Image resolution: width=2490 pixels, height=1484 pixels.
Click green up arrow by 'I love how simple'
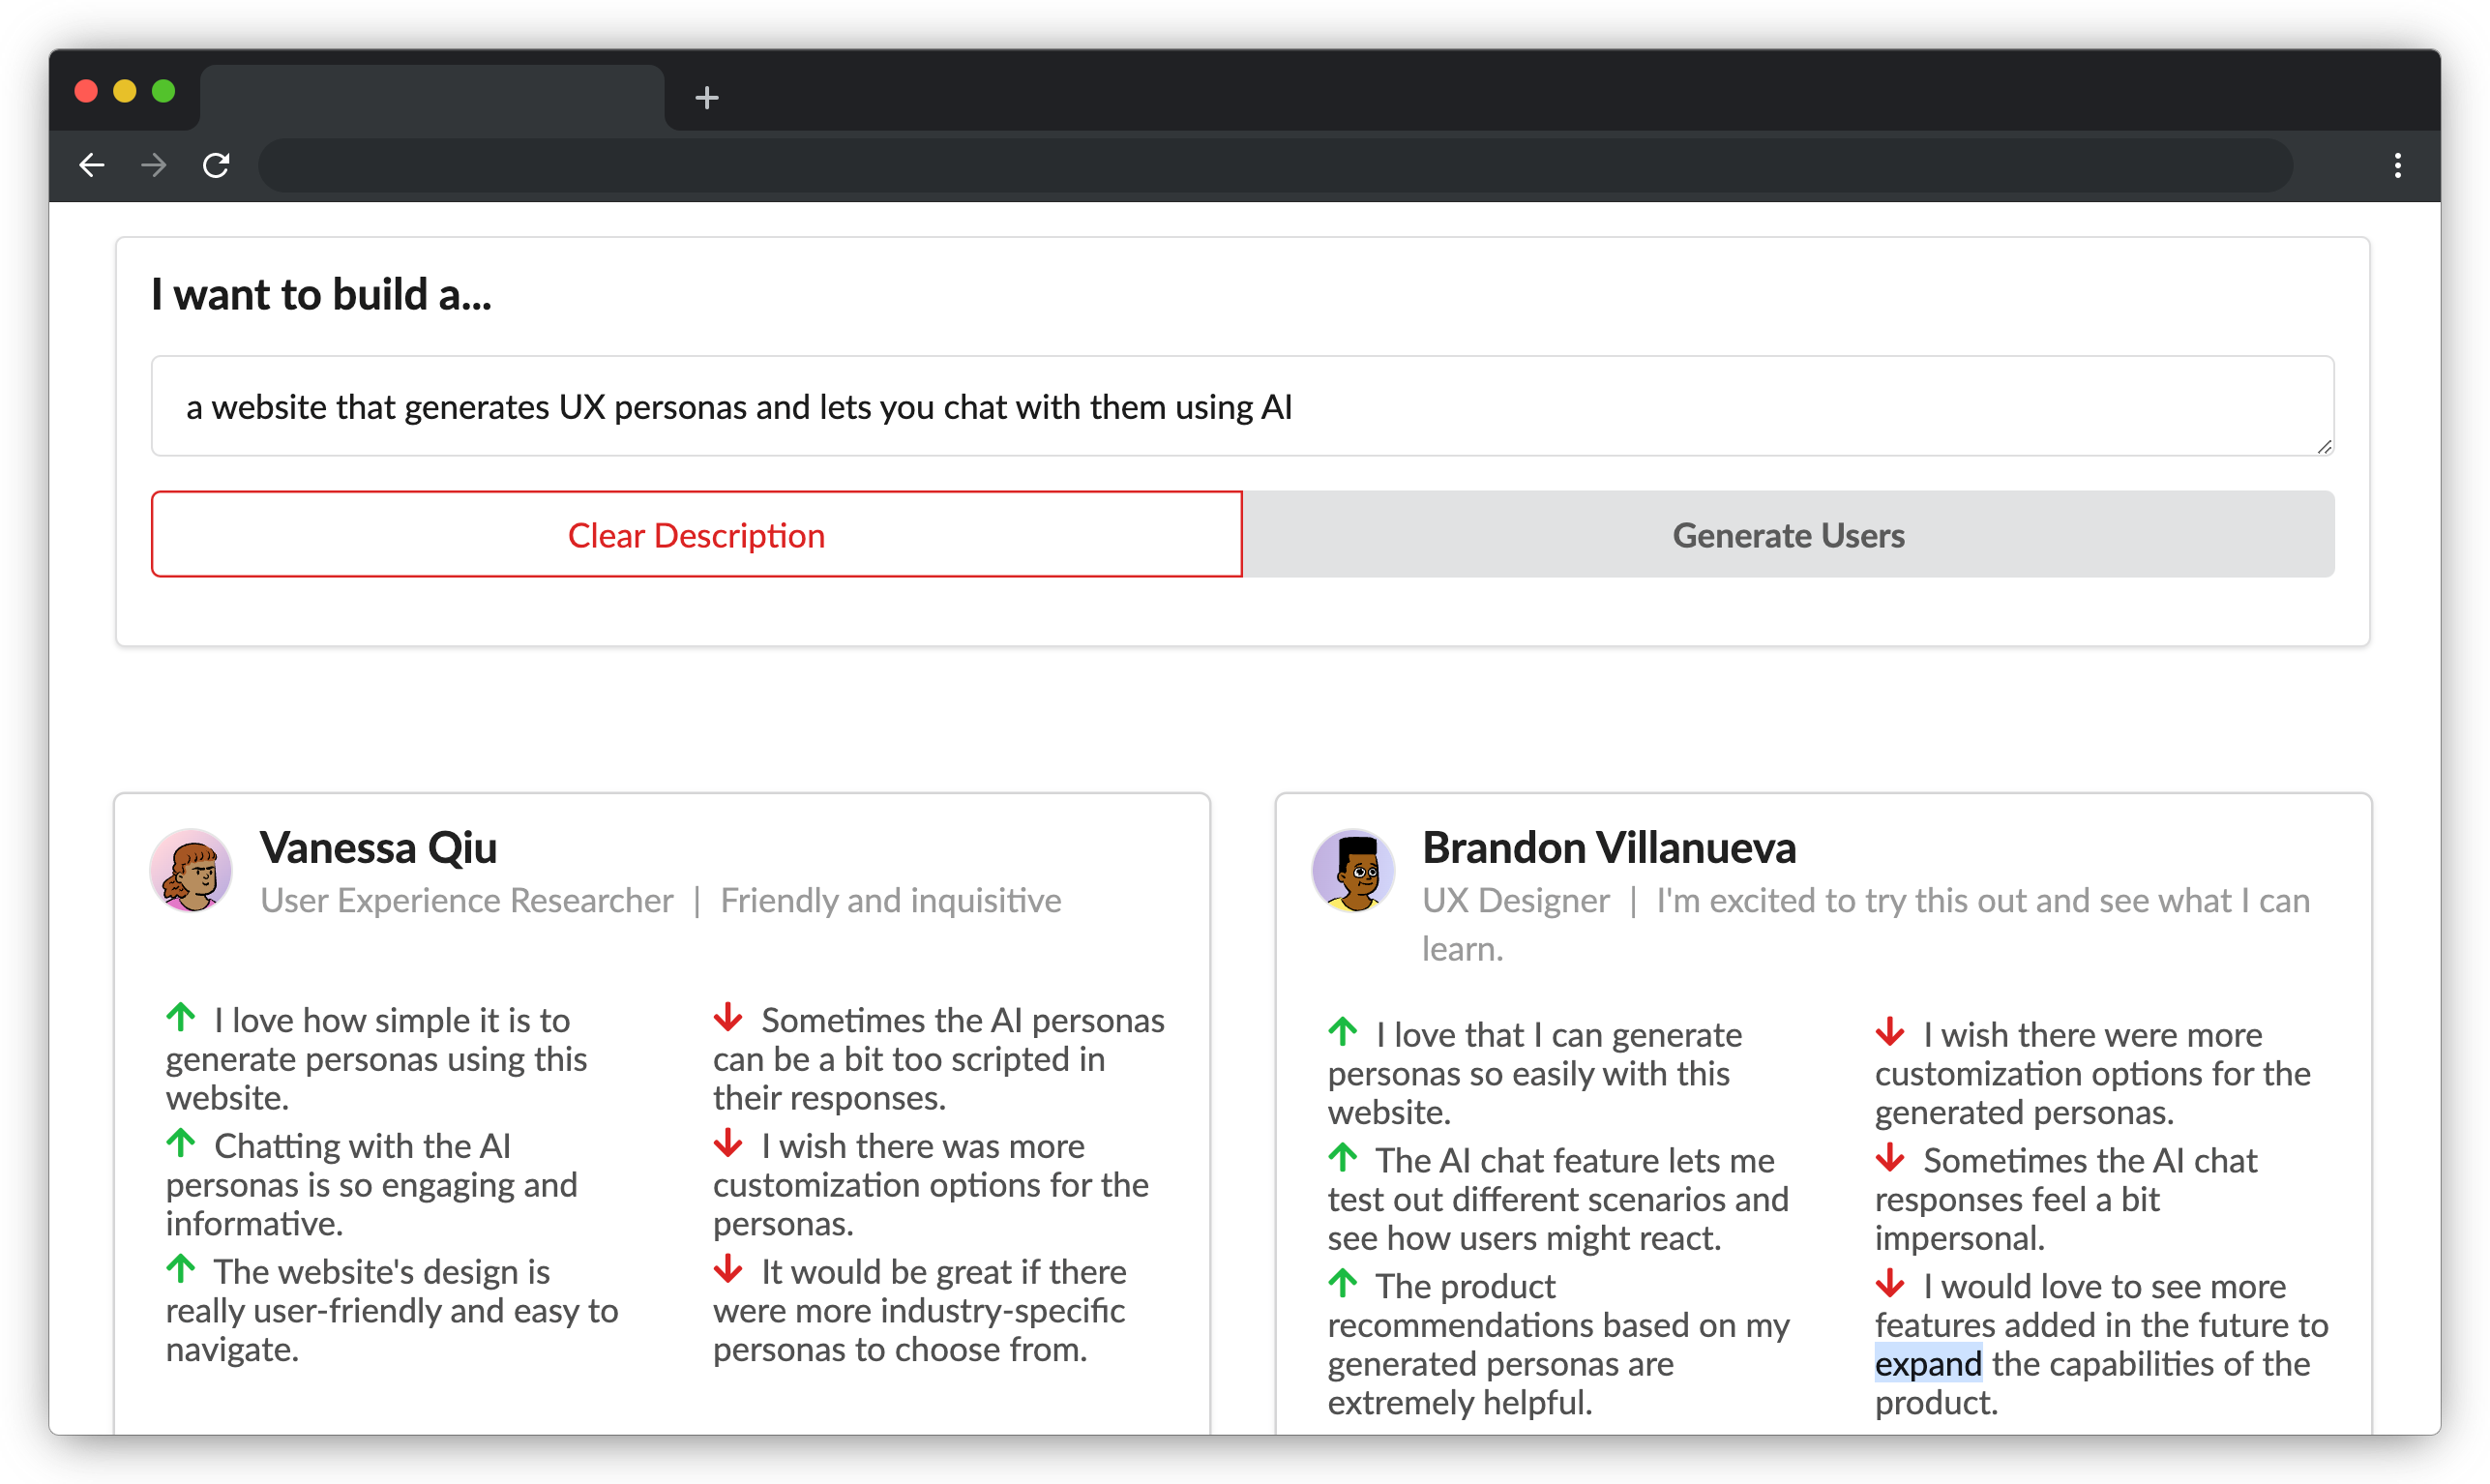(181, 1018)
